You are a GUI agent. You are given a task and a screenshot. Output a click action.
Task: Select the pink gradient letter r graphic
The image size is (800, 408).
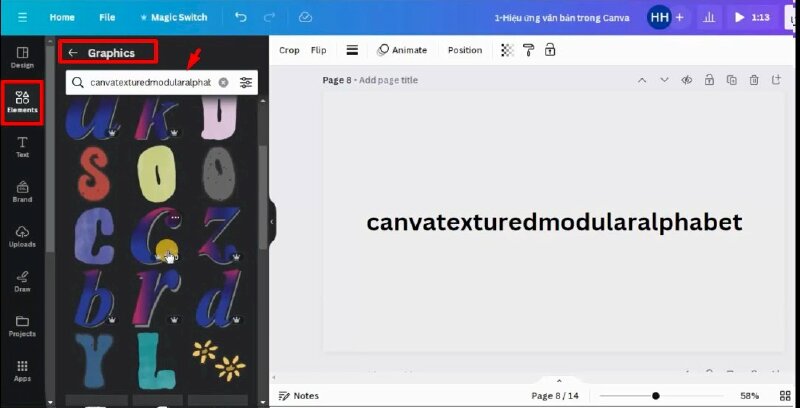pyautogui.click(x=157, y=298)
